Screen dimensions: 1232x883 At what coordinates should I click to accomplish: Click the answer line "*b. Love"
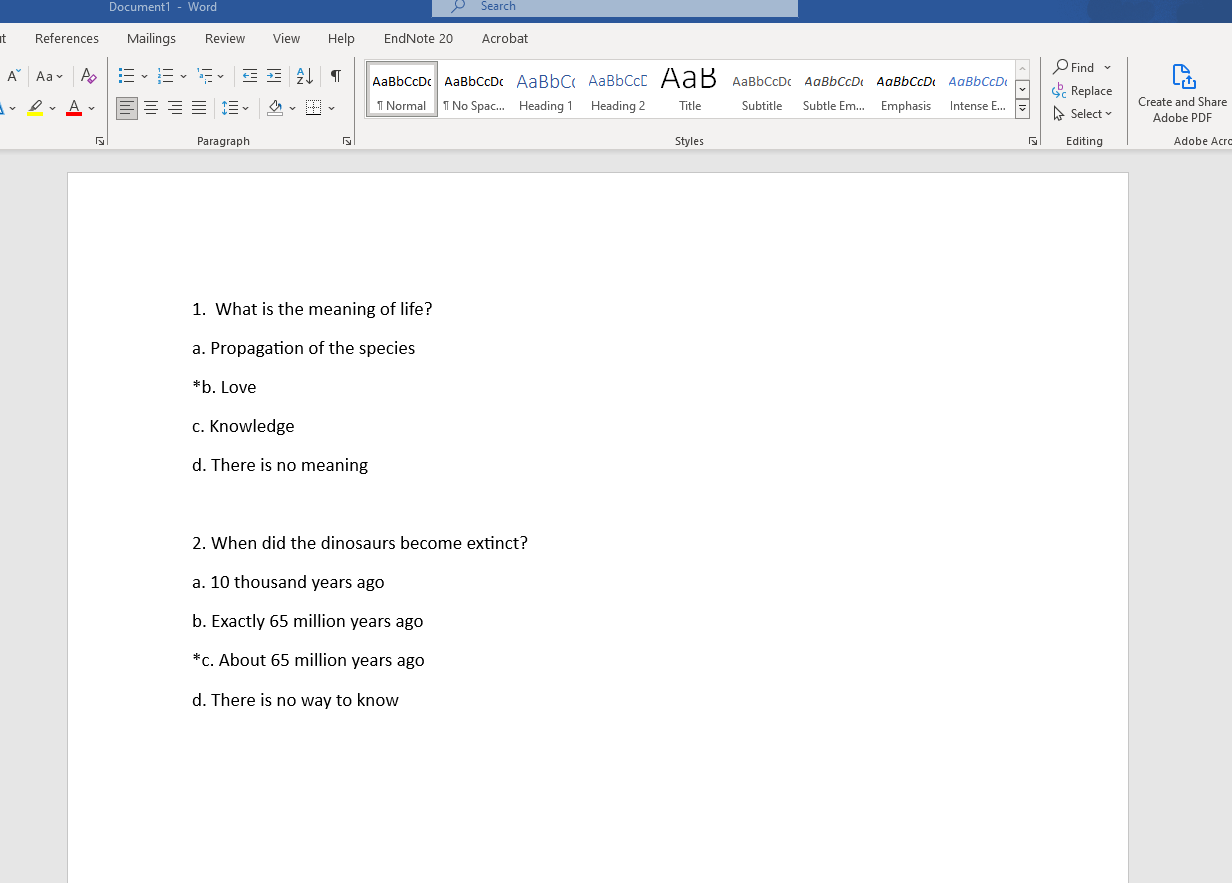[224, 387]
